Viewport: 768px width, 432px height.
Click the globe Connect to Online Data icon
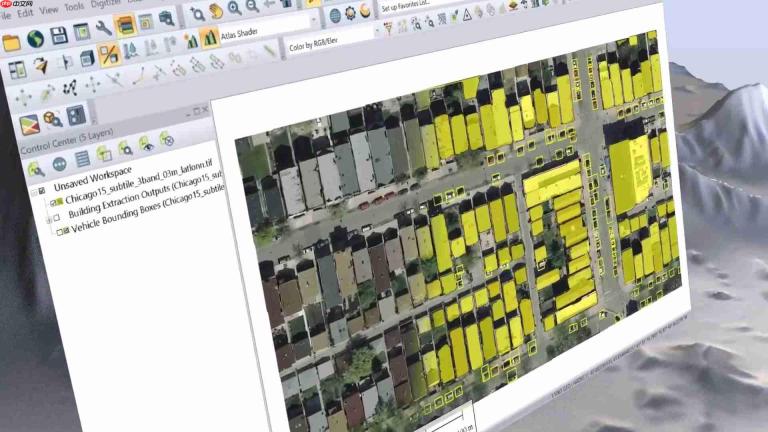click(35, 39)
